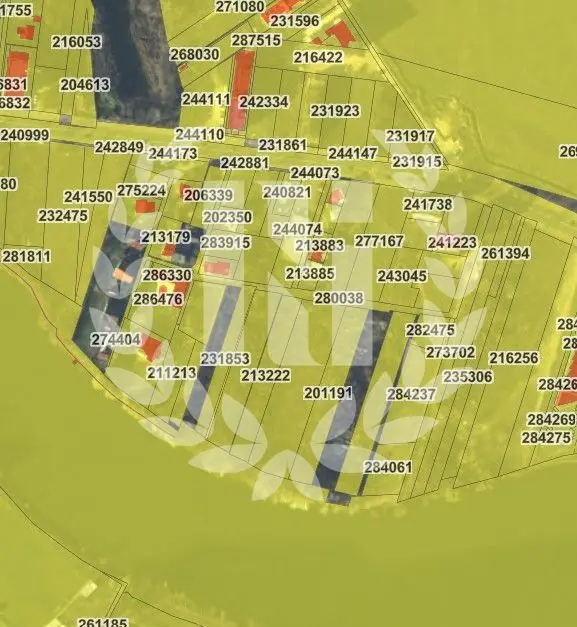The width and height of the screenshot is (577, 627).
Task: Click parcel number 243045
Action: click(x=402, y=276)
